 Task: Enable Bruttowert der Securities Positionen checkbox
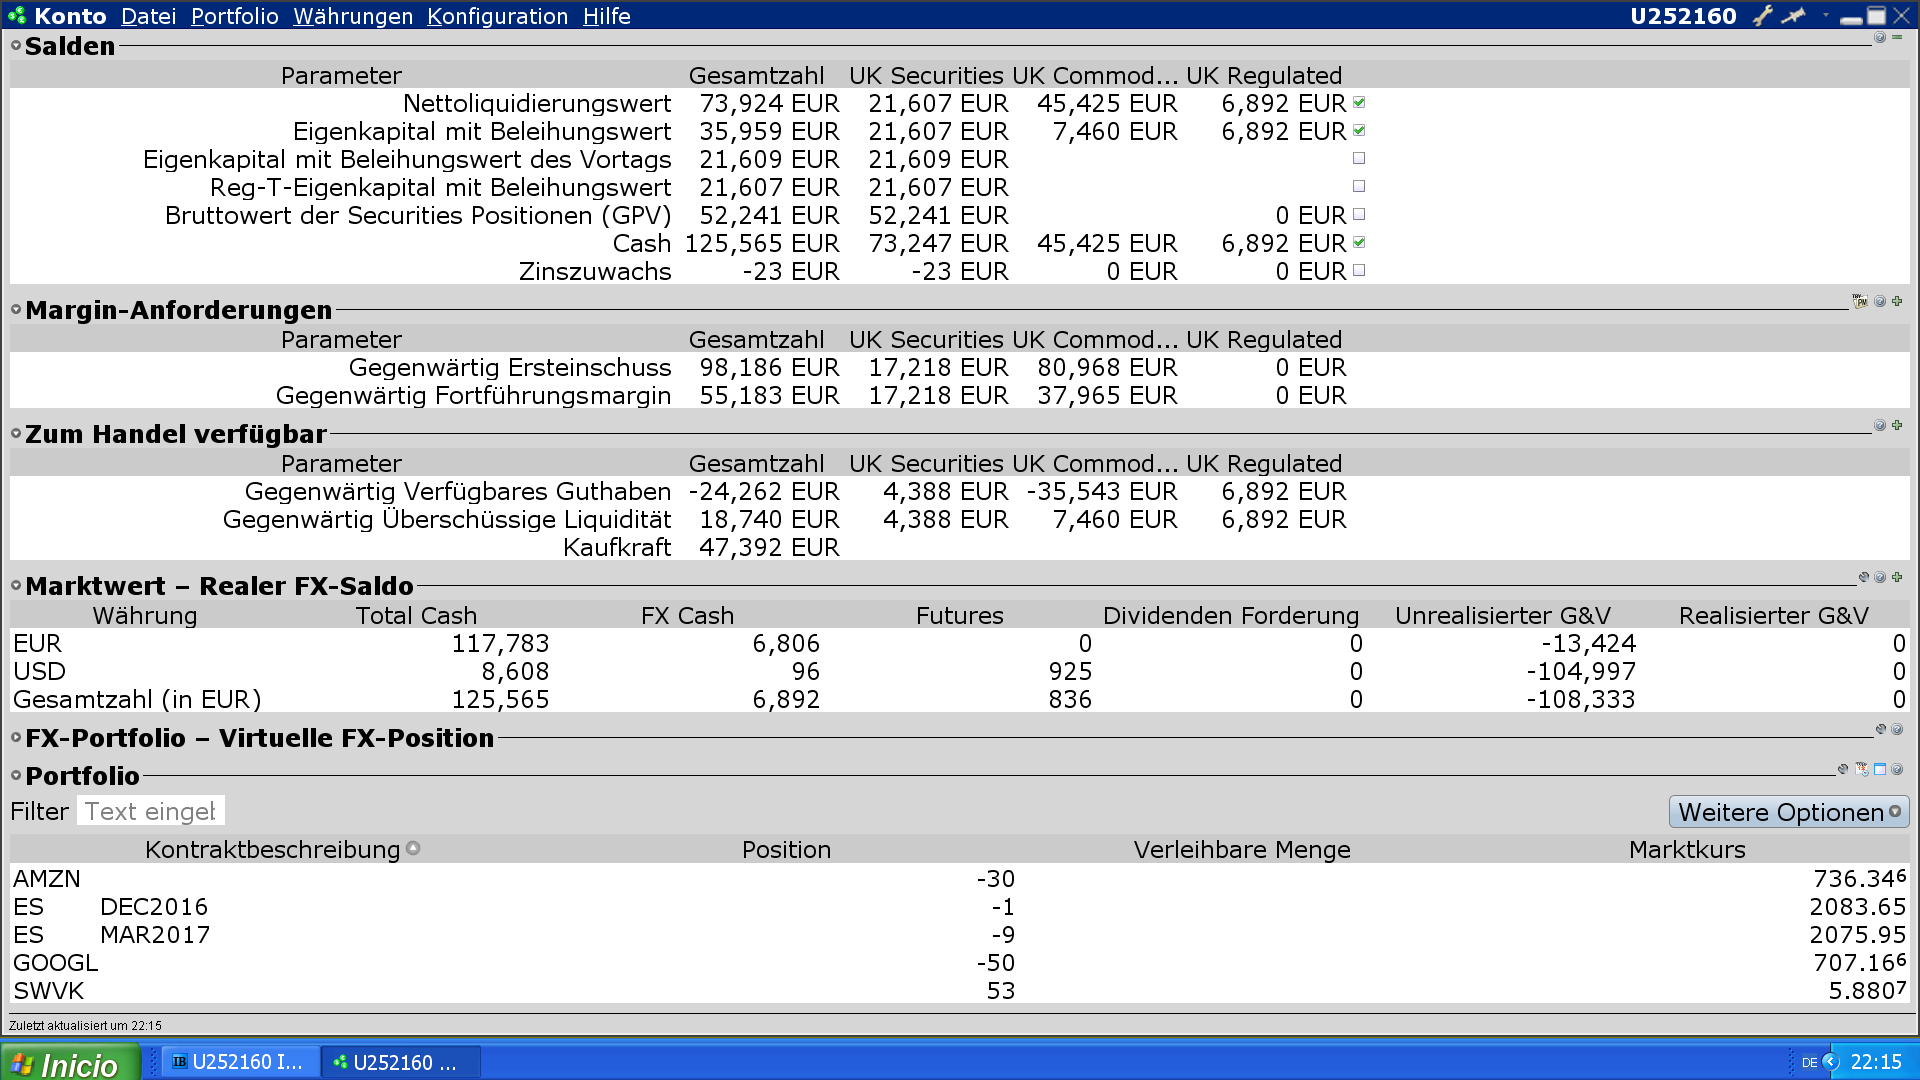click(x=1359, y=215)
